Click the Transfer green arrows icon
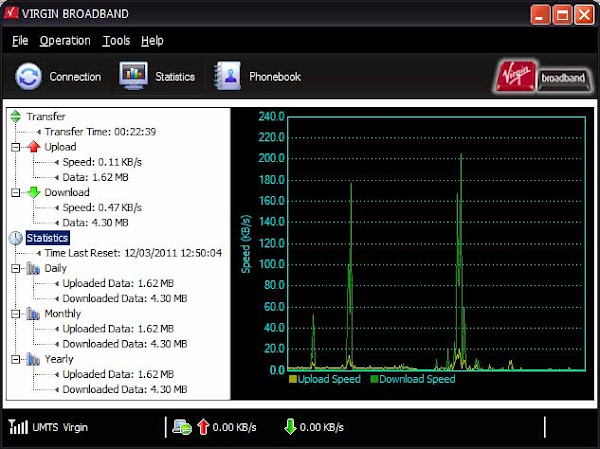The height and width of the screenshot is (449, 600). pos(16,116)
